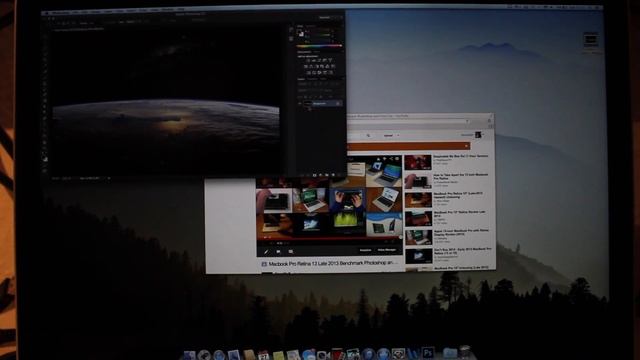
Task: Click the foreground color swatch in Color panel
Action: [300, 33]
